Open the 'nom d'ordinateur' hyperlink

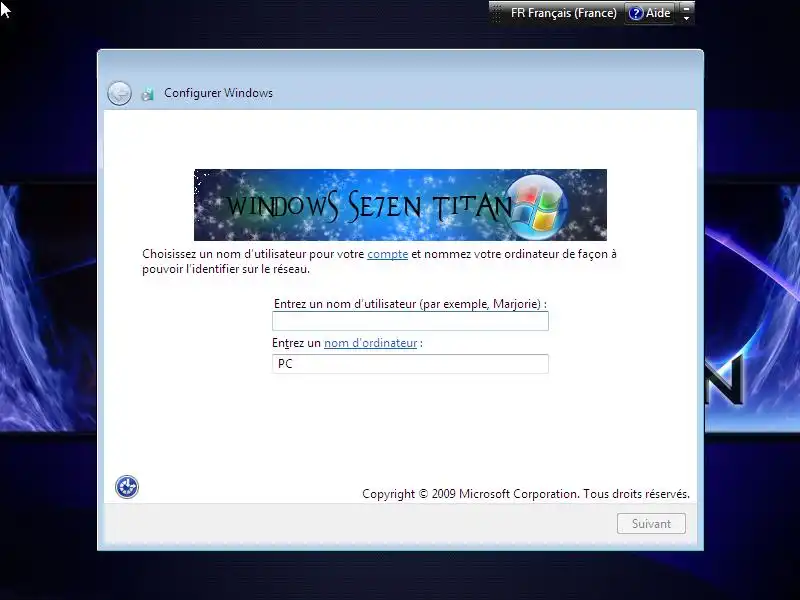coord(370,343)
